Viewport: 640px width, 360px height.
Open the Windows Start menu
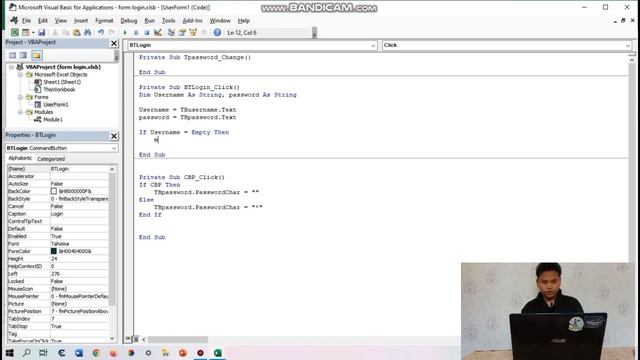(9, 353)
